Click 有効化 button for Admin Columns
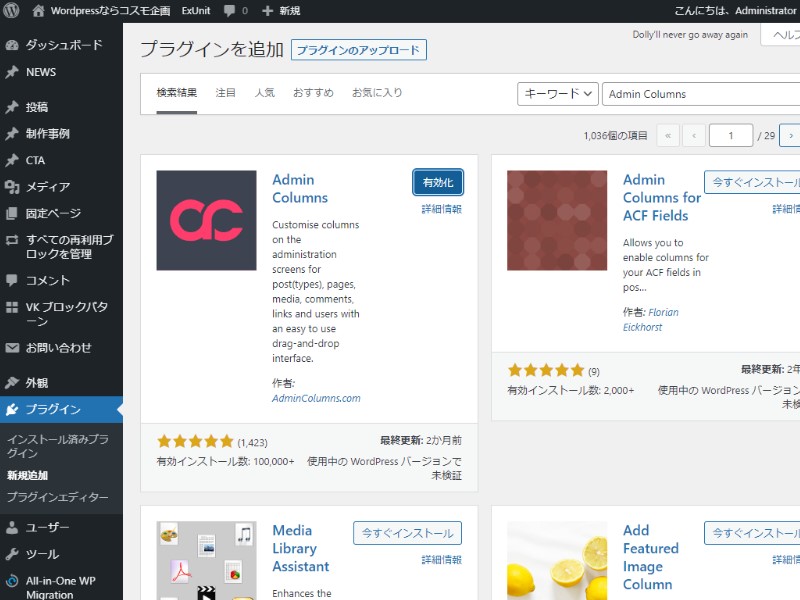Image resolution: width=800 pixels, height=600 pixels. pyautogui.click(x=438, y=182)
